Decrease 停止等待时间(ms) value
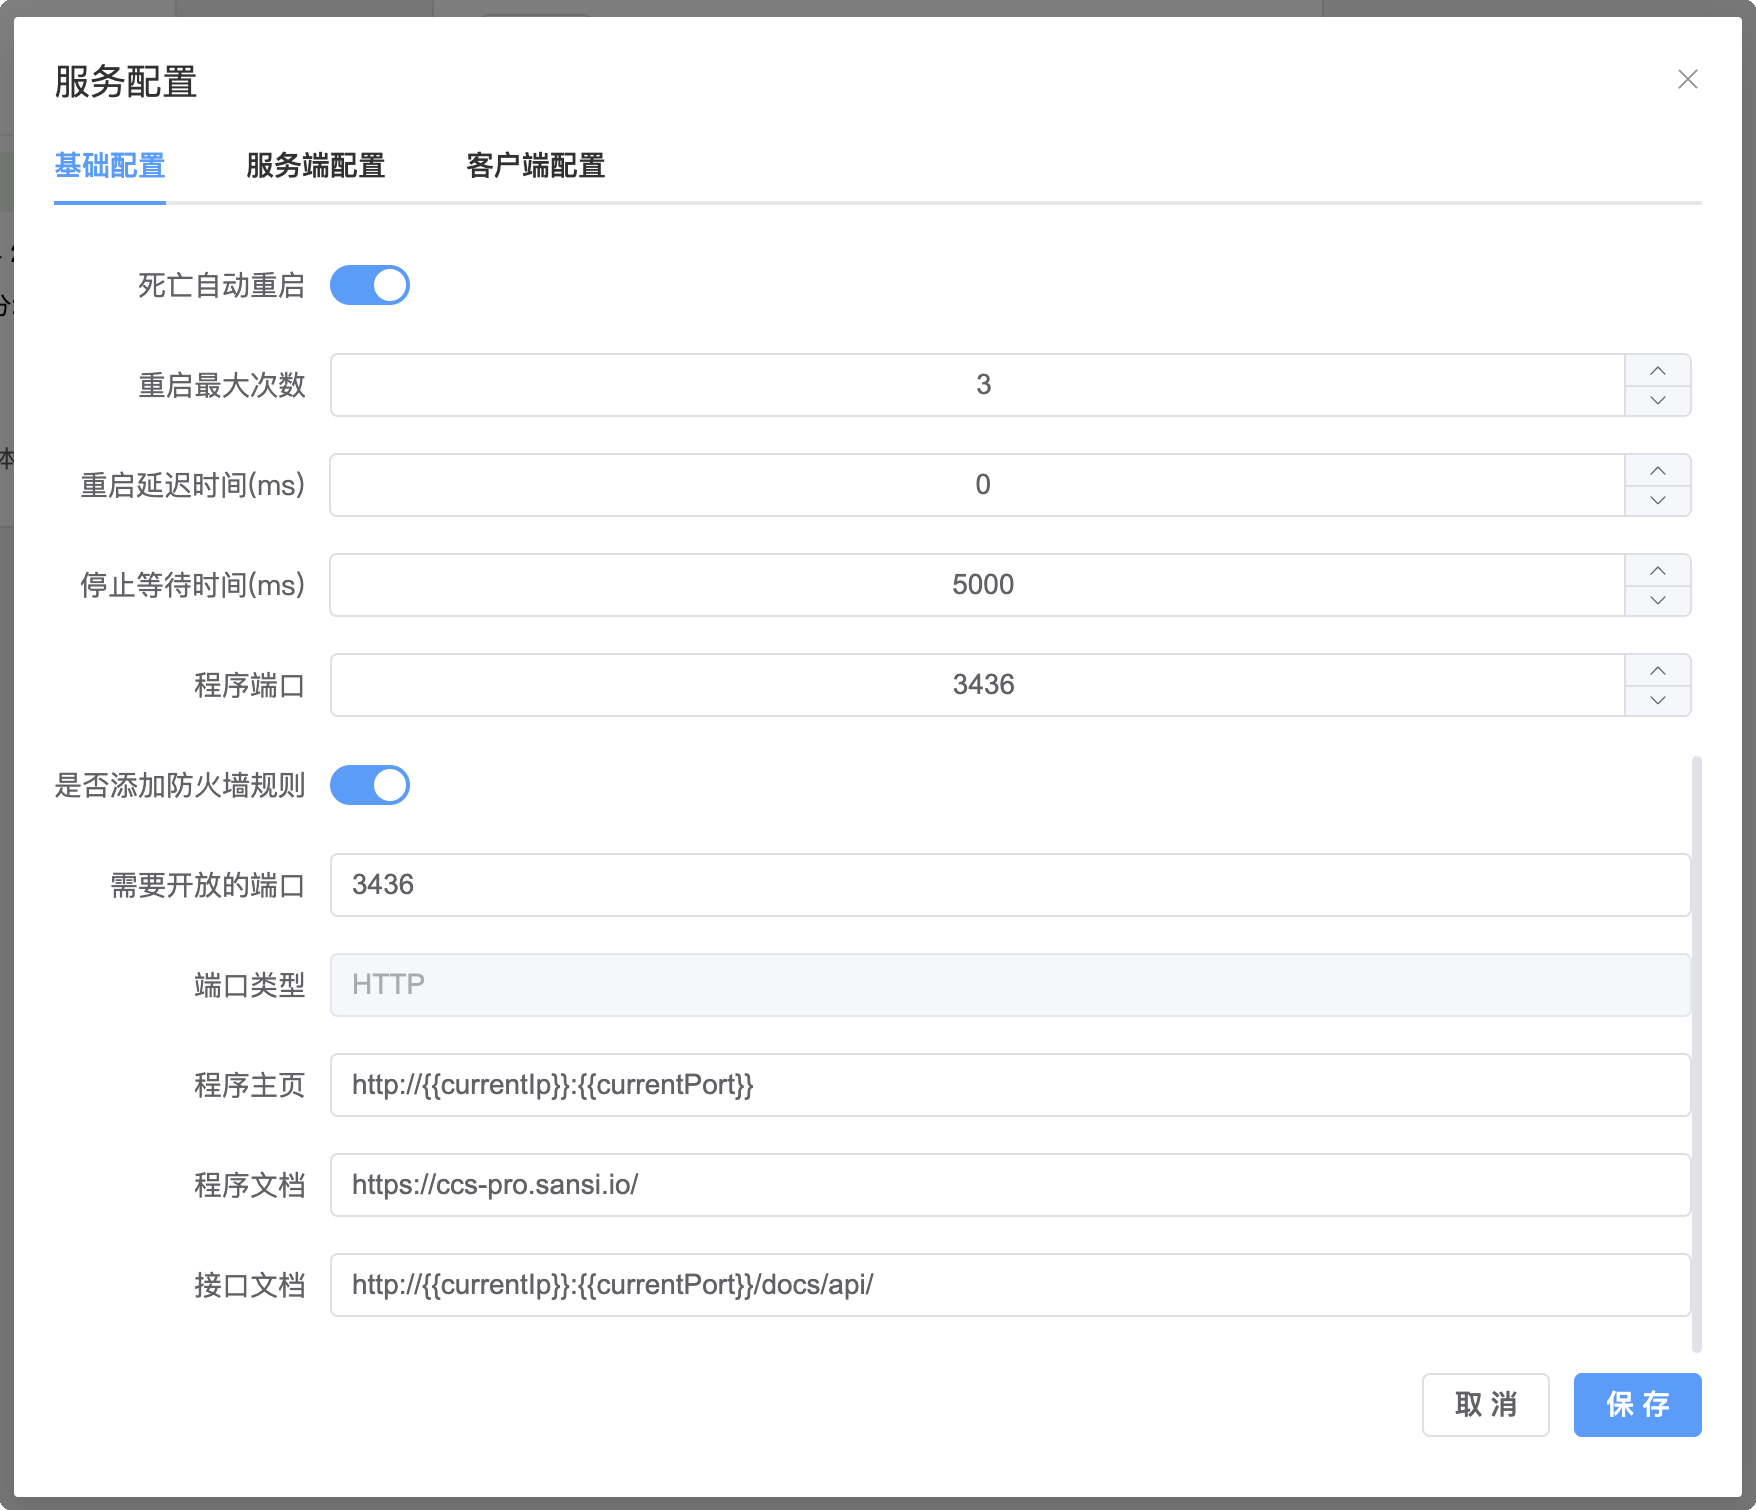Image resolution: width=1756 pixels, height=1510 pixels. click(1658, 600)
